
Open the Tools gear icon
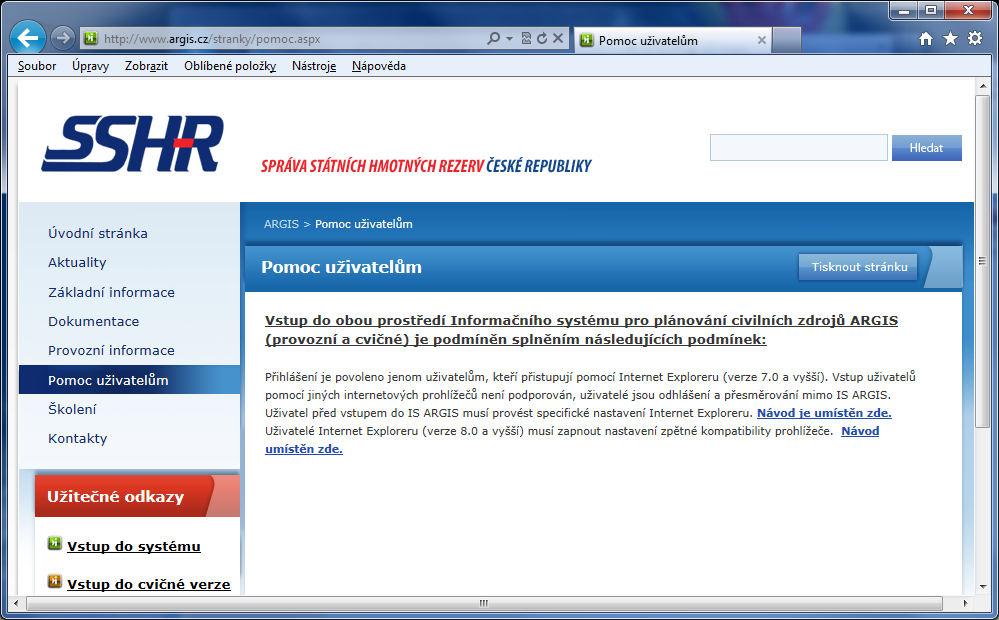[x=975, y=39]
